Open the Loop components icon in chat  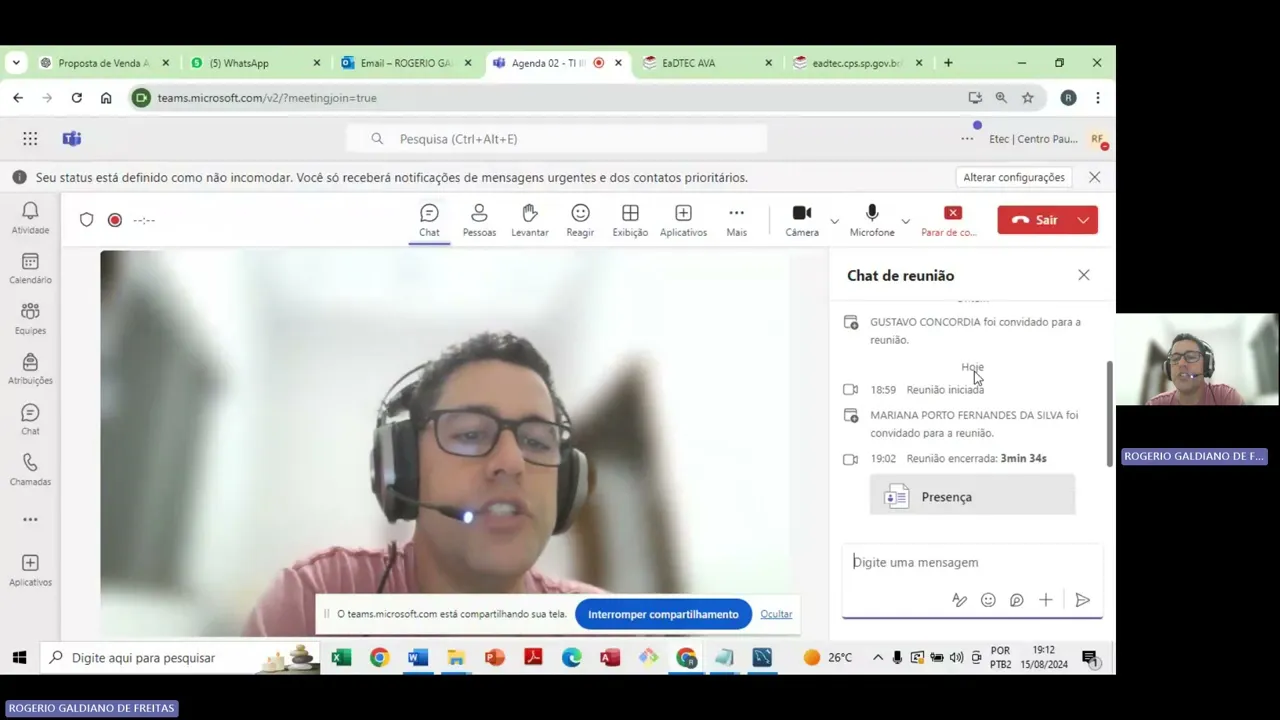[x=1016, y=600]
